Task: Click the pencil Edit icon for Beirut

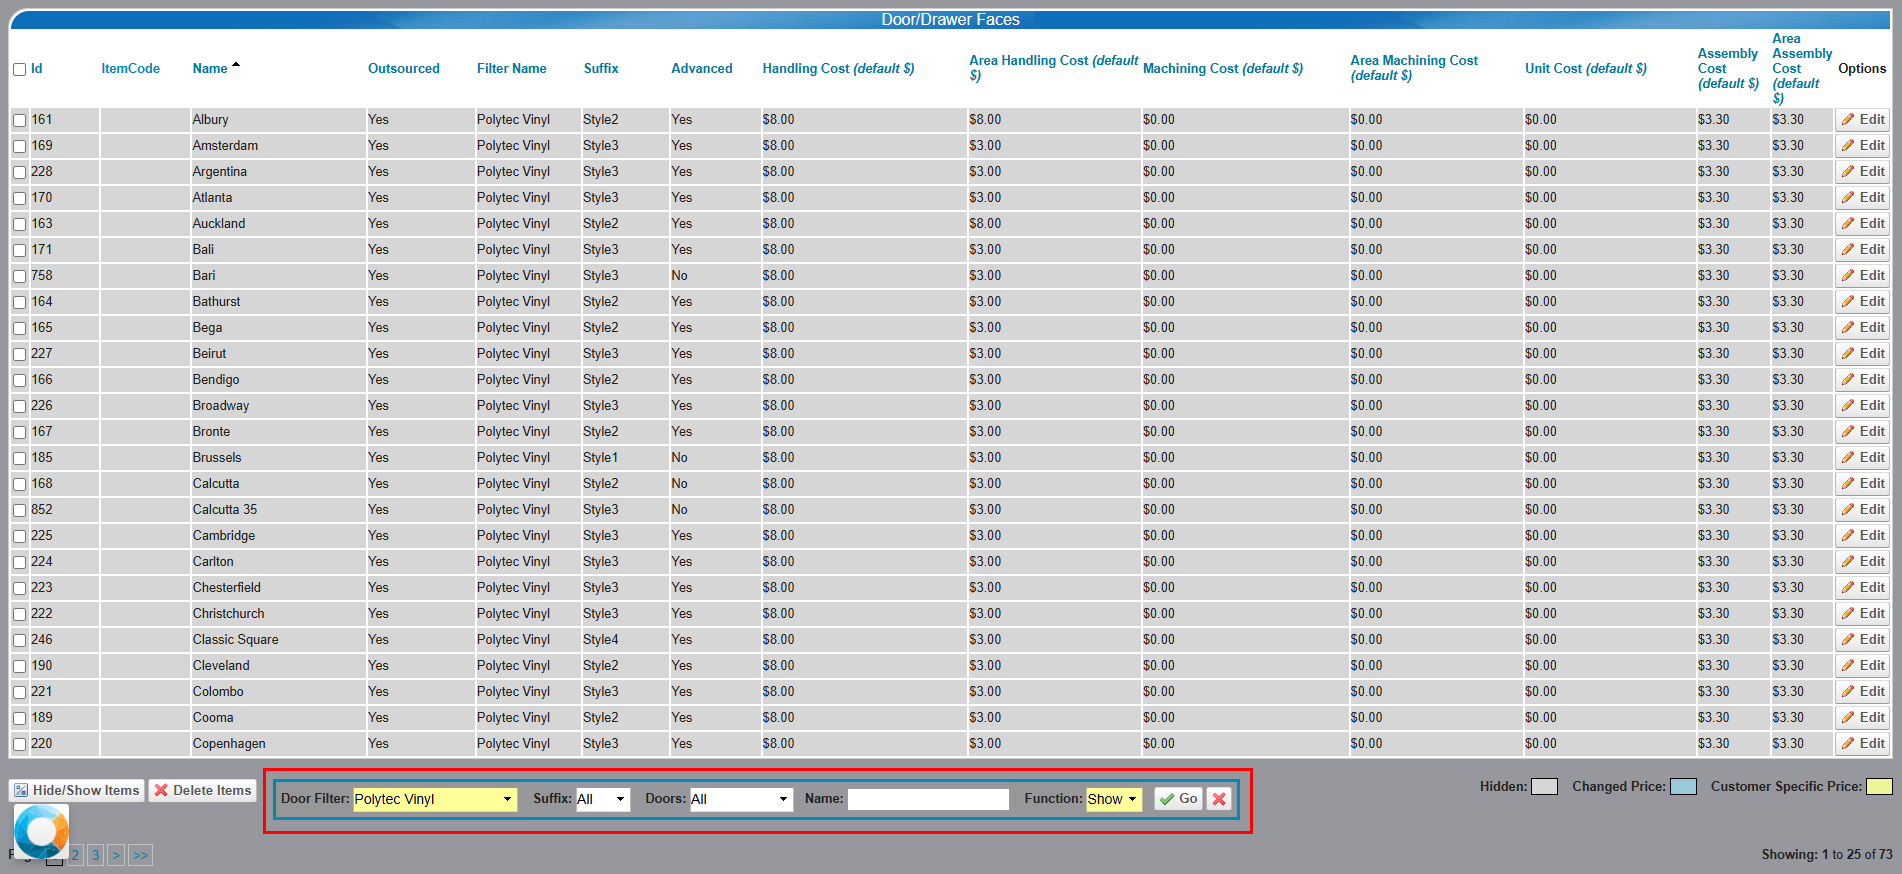Action: pyautogui.click(x=1848, y=354)
